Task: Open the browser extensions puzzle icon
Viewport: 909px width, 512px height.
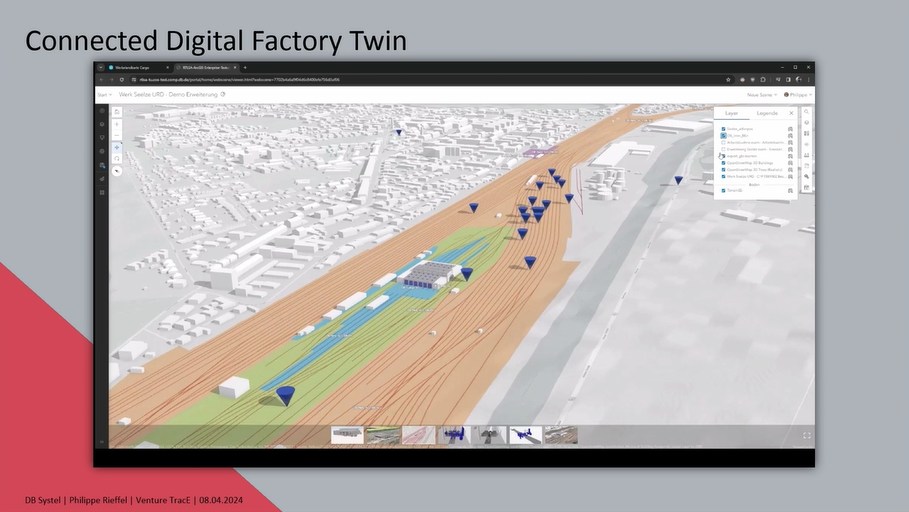Action: point(763,79)
